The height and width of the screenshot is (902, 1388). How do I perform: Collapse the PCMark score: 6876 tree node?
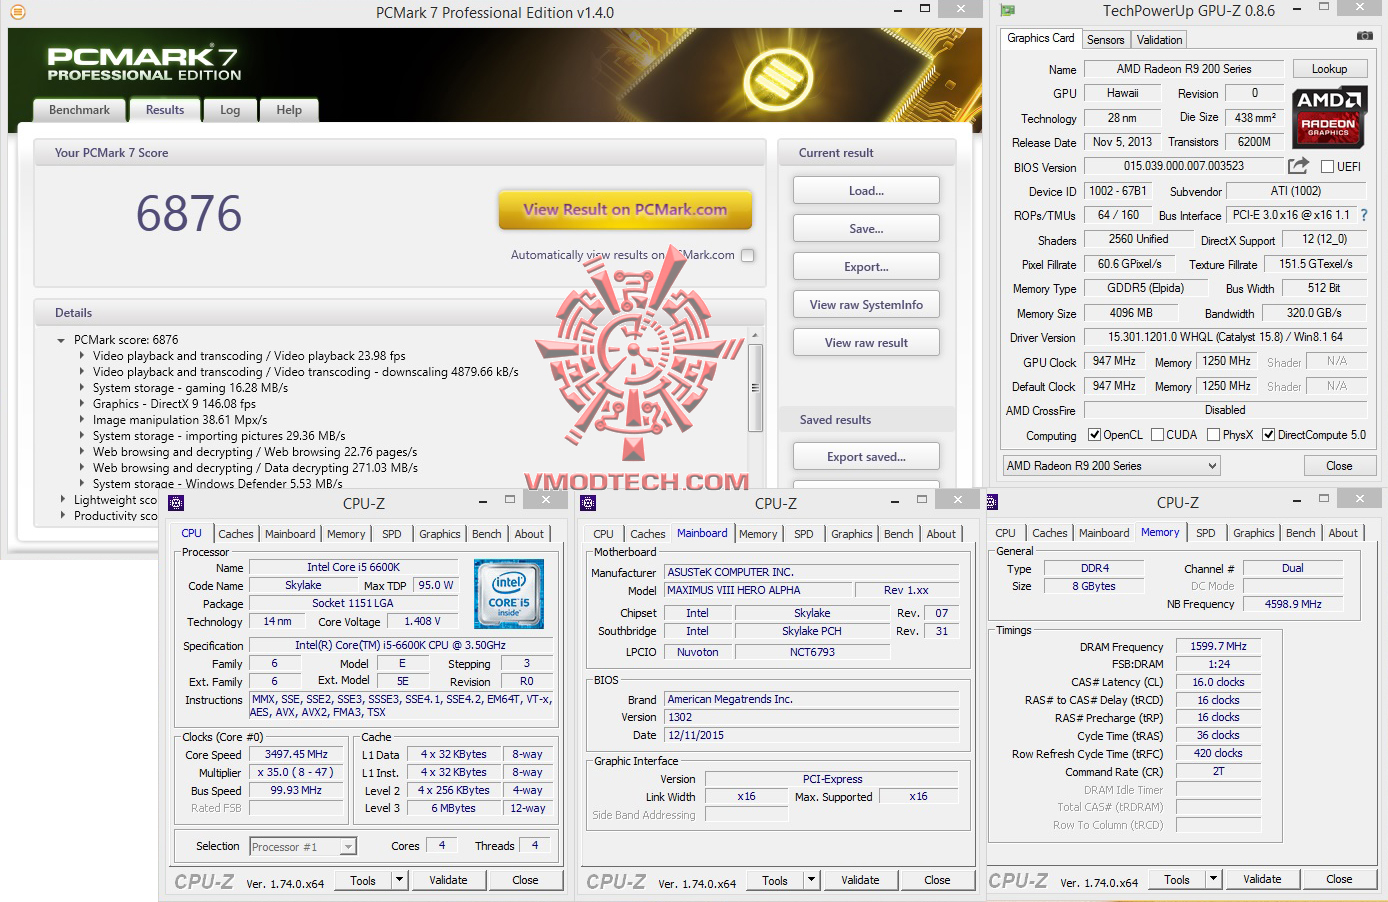pos(62,340)
